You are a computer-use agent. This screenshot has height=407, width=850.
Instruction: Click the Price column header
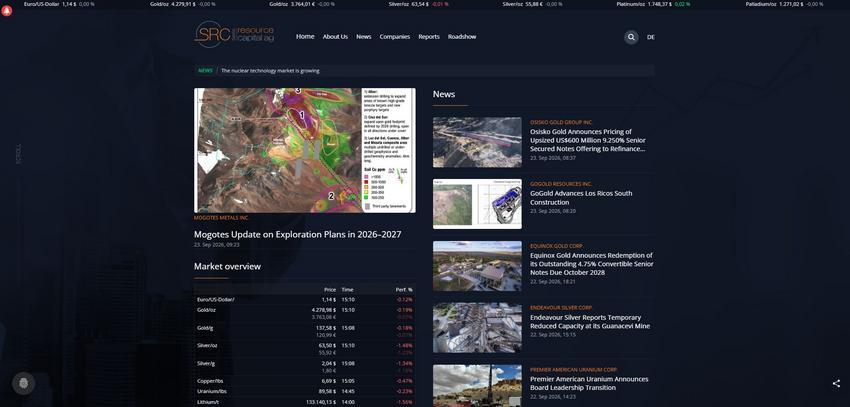[330, 289]
